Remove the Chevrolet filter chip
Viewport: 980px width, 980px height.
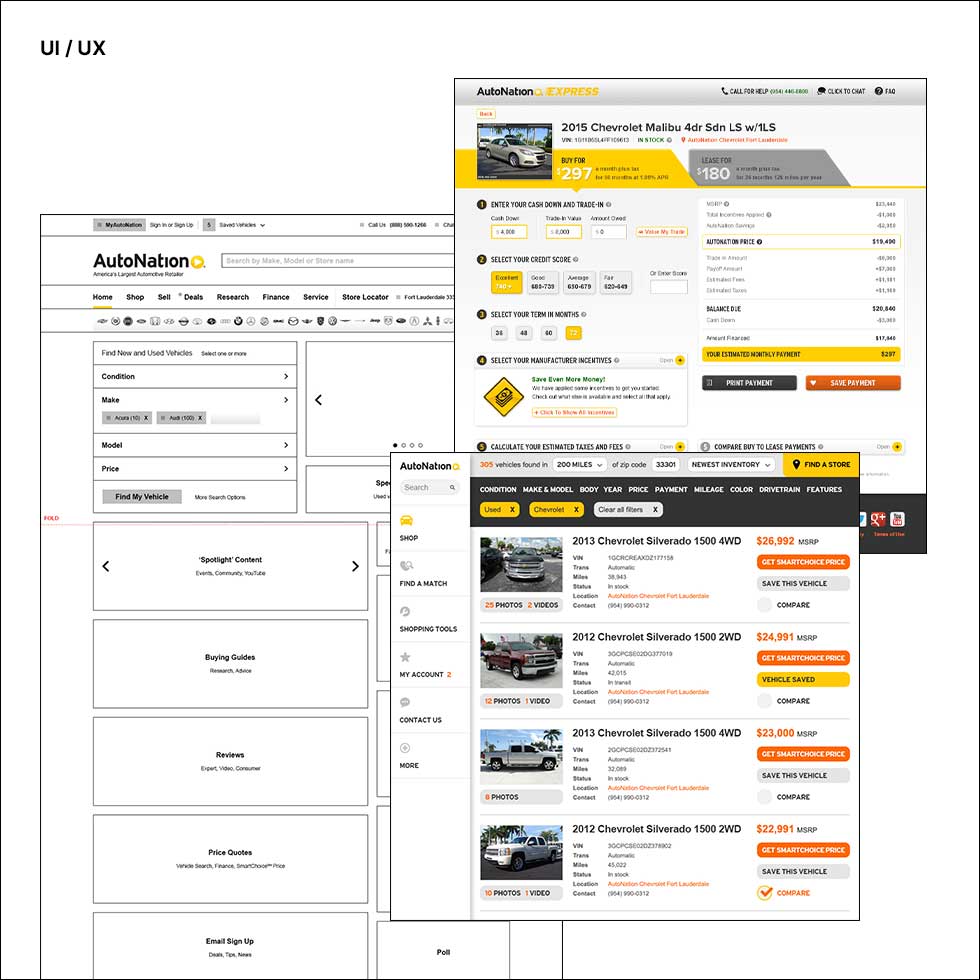[576, 509]
